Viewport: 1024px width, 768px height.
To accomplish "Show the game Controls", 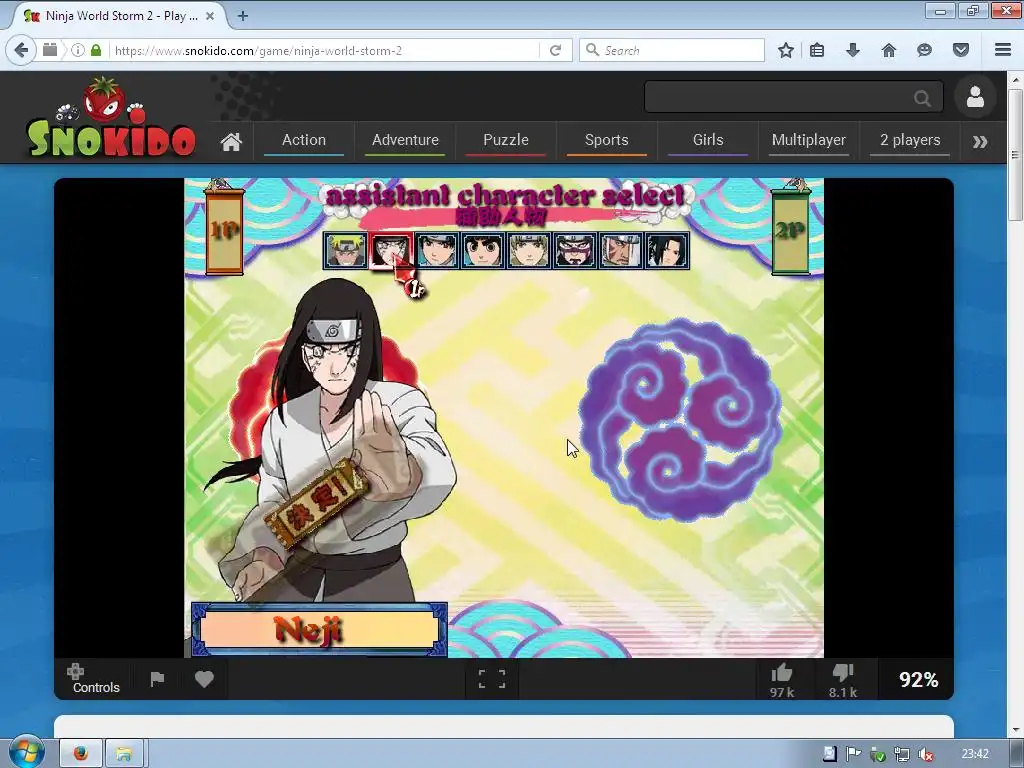I will coord(96,679).
